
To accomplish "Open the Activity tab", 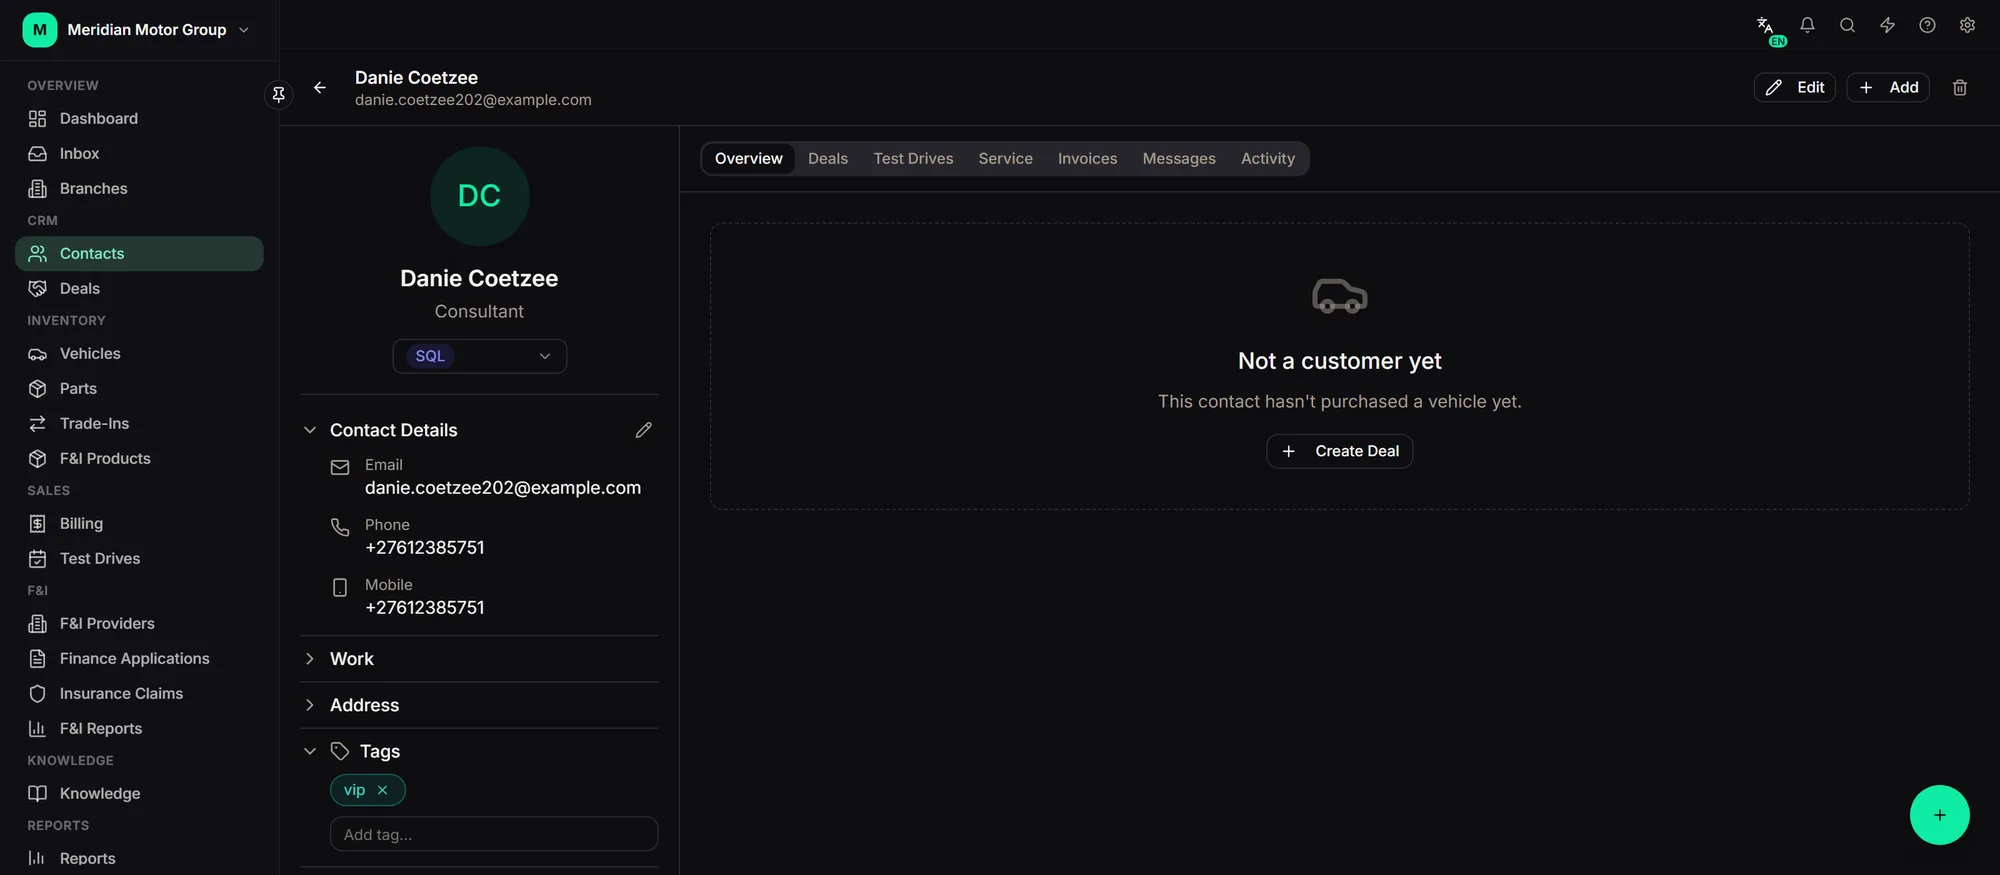I will pyautogui.click(x=1267, y=159).
